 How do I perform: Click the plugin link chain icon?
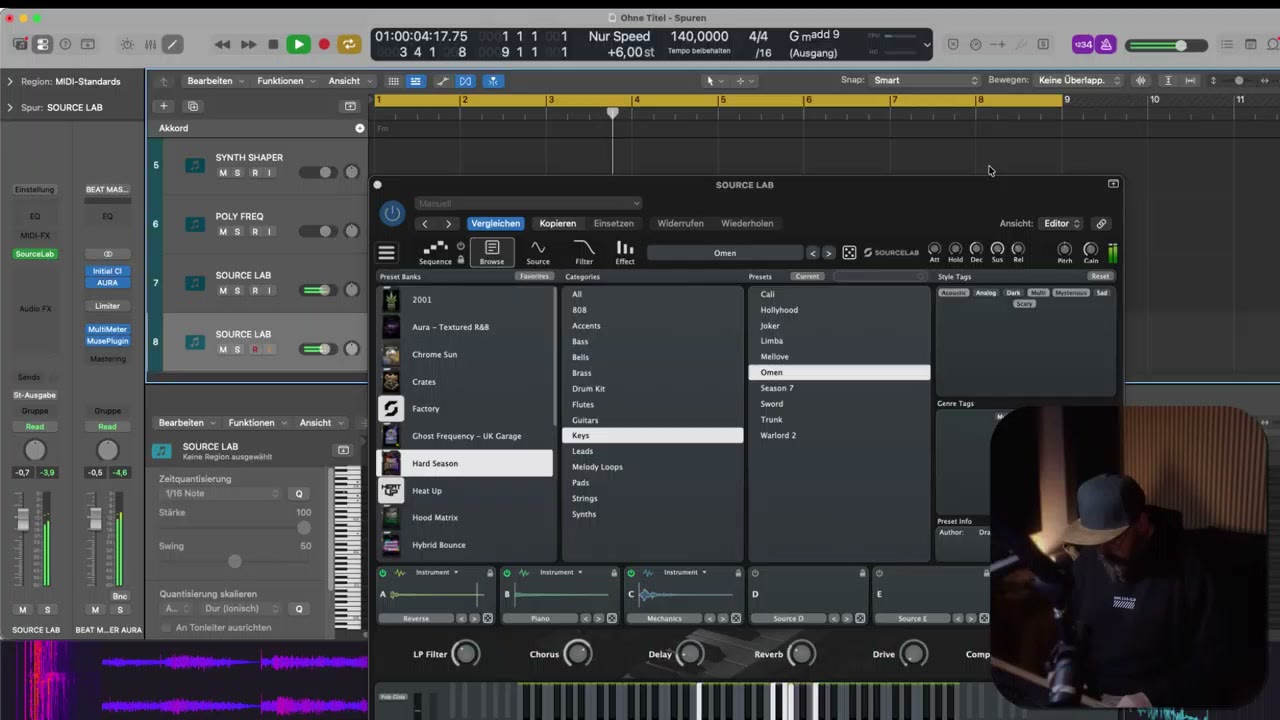pyautogui.click(x=1101, y=224)
